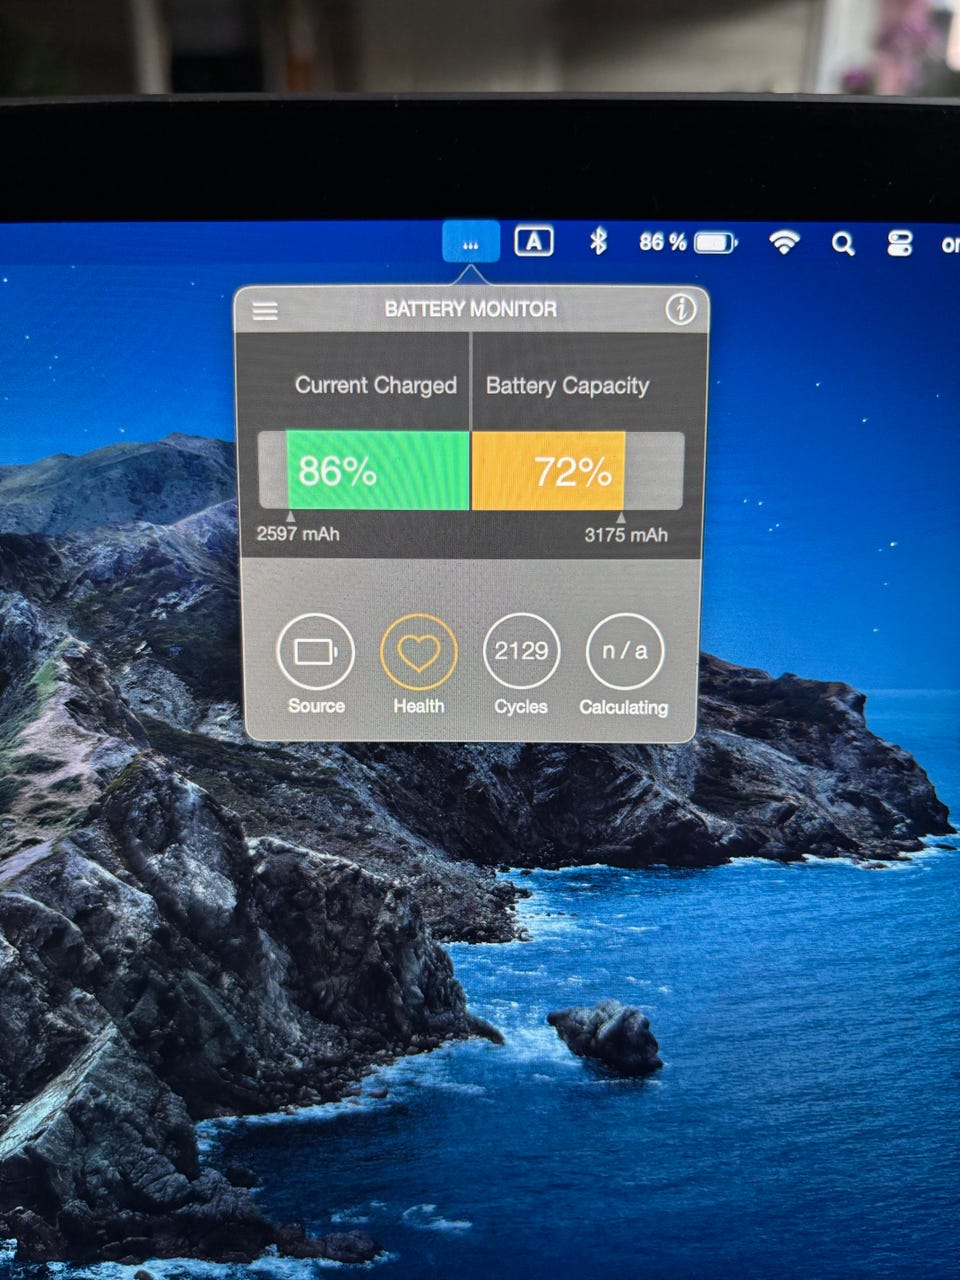Click the Source battery icon
The image size is (960, 1280).
tap(315, 652)
